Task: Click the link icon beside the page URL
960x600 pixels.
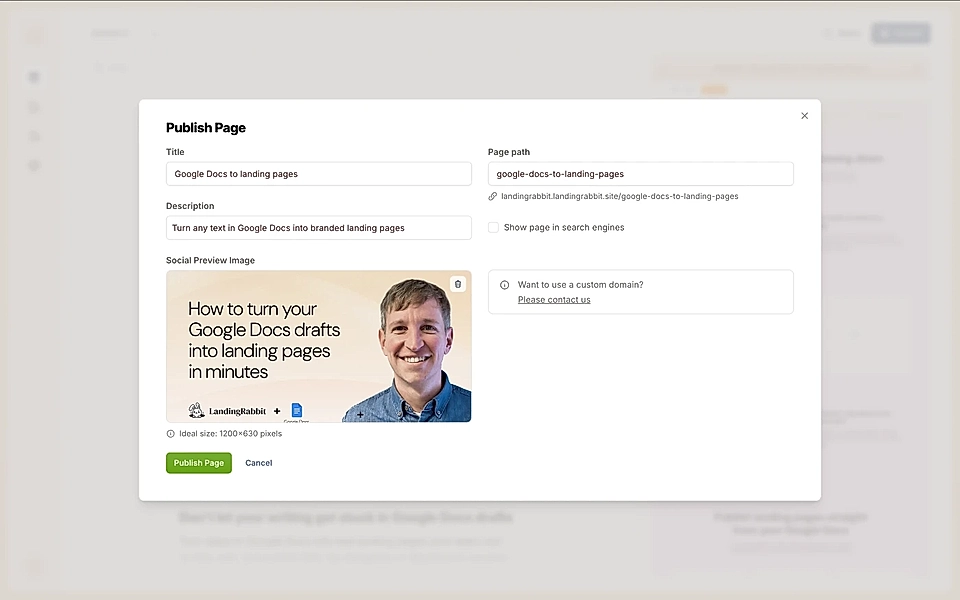Action: coord(491,196)
